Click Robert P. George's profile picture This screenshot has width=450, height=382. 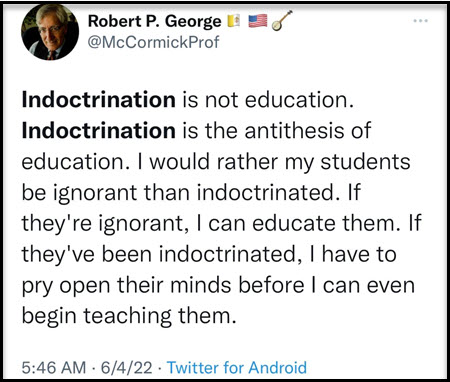50,32
